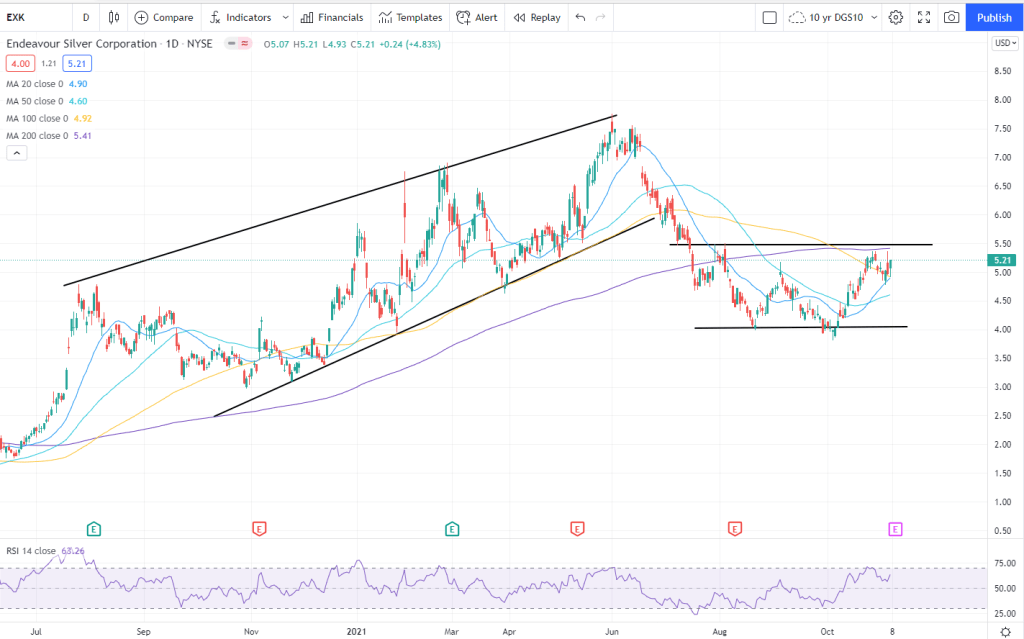Image resolution: width=1024 pixels, height=639 pixels.
Task: Open the candlestick chart style selector
Action: point(114,17)
